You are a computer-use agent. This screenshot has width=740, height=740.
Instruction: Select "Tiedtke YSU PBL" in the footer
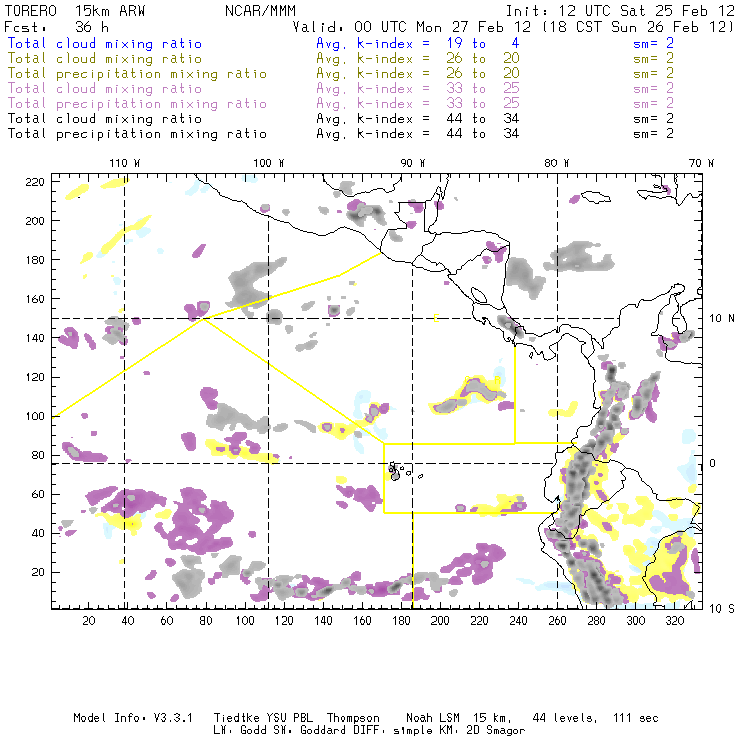[263, 718]
